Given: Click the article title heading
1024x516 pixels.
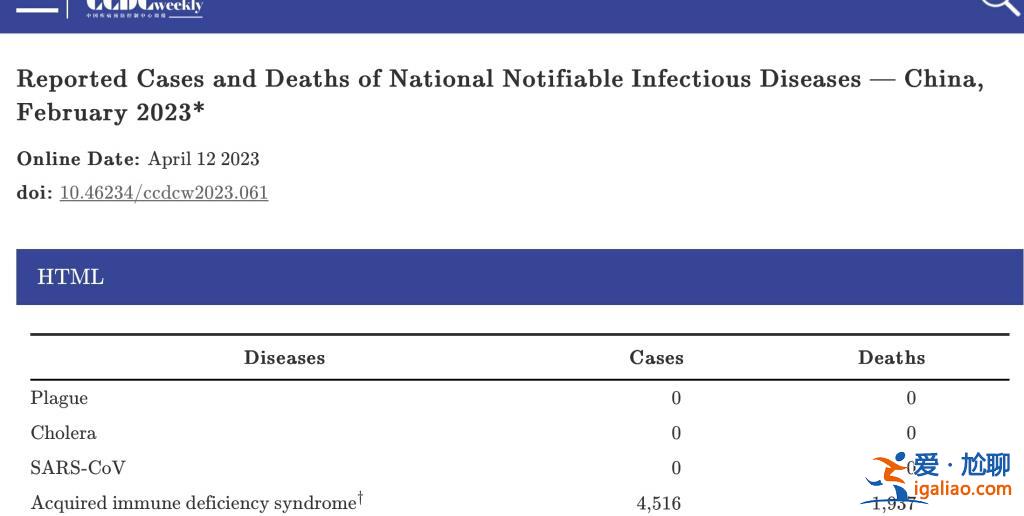Looking at the screenshot, I should pos(500,95).
